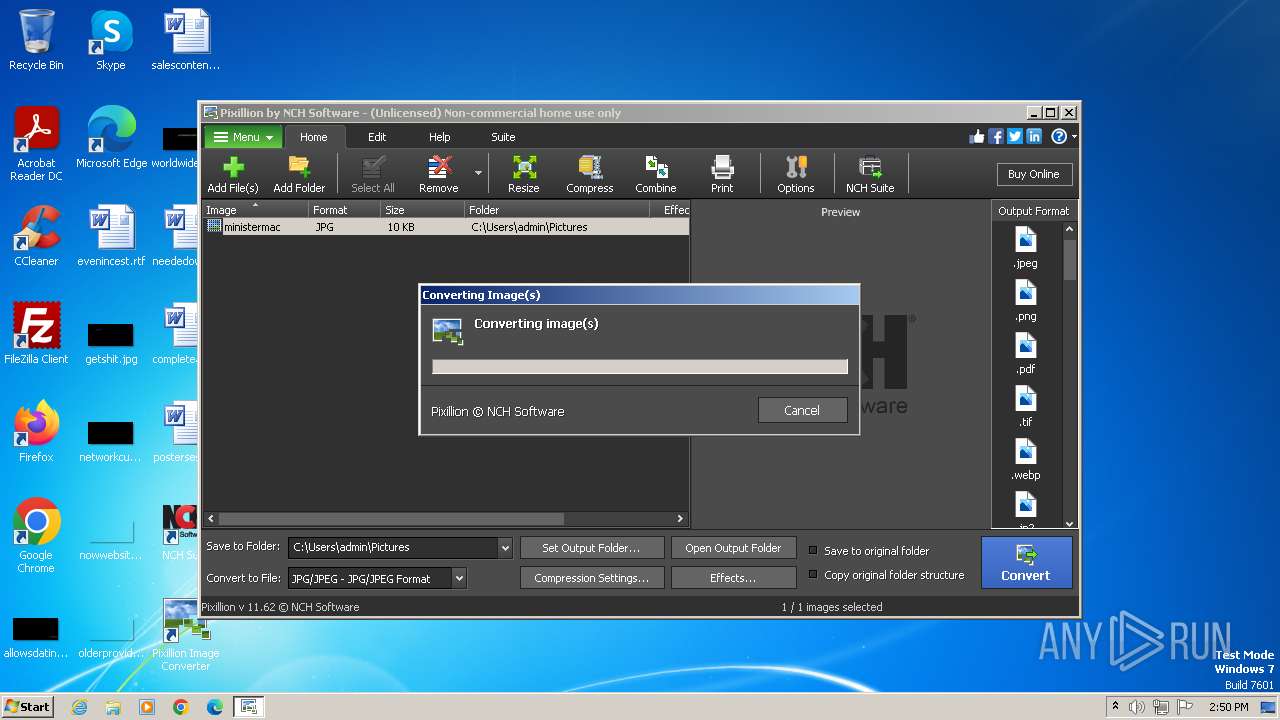The image size is (1280, 720).
Task: Open the Compress tool
Action: [590, 175]
